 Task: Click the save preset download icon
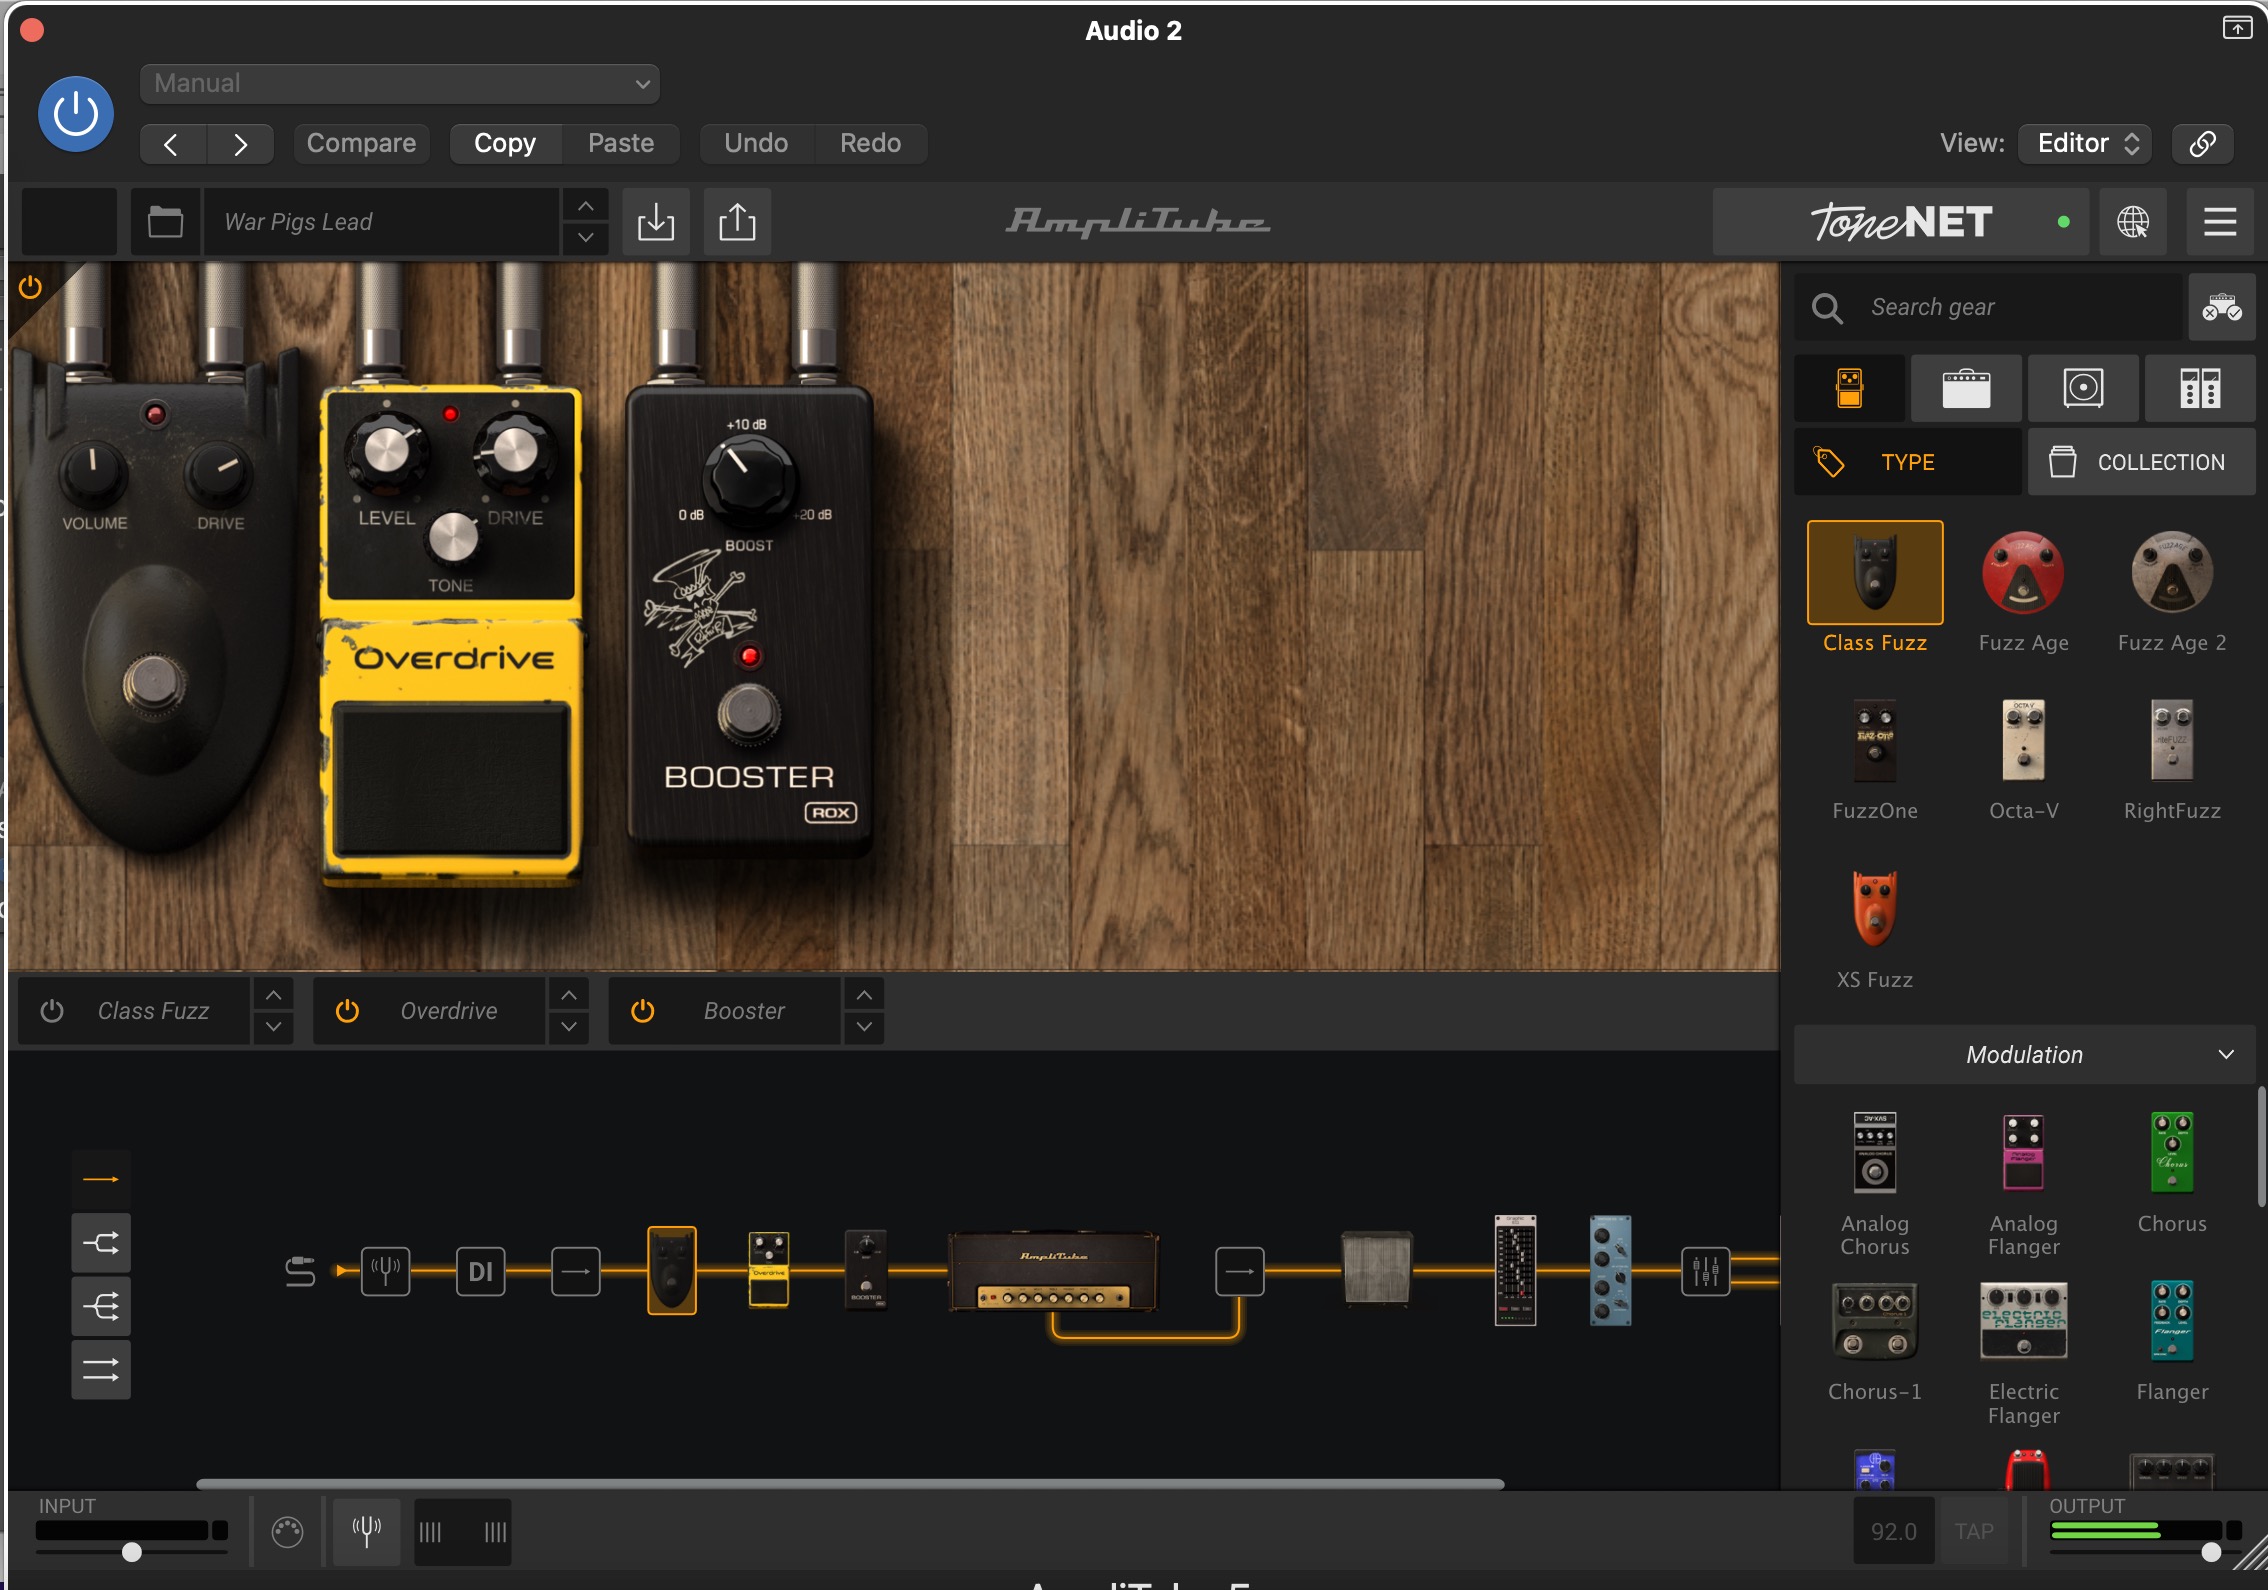(656, 221)
